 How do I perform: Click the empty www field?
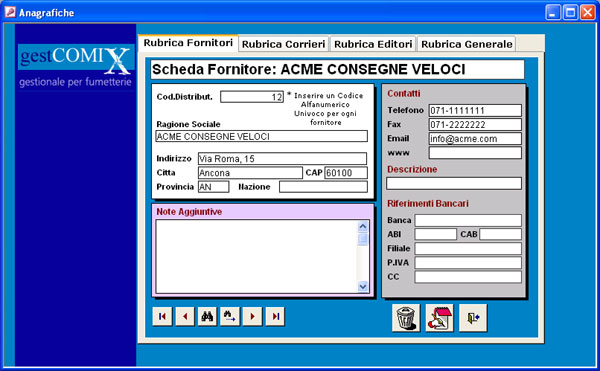click(x=475, y=153)
